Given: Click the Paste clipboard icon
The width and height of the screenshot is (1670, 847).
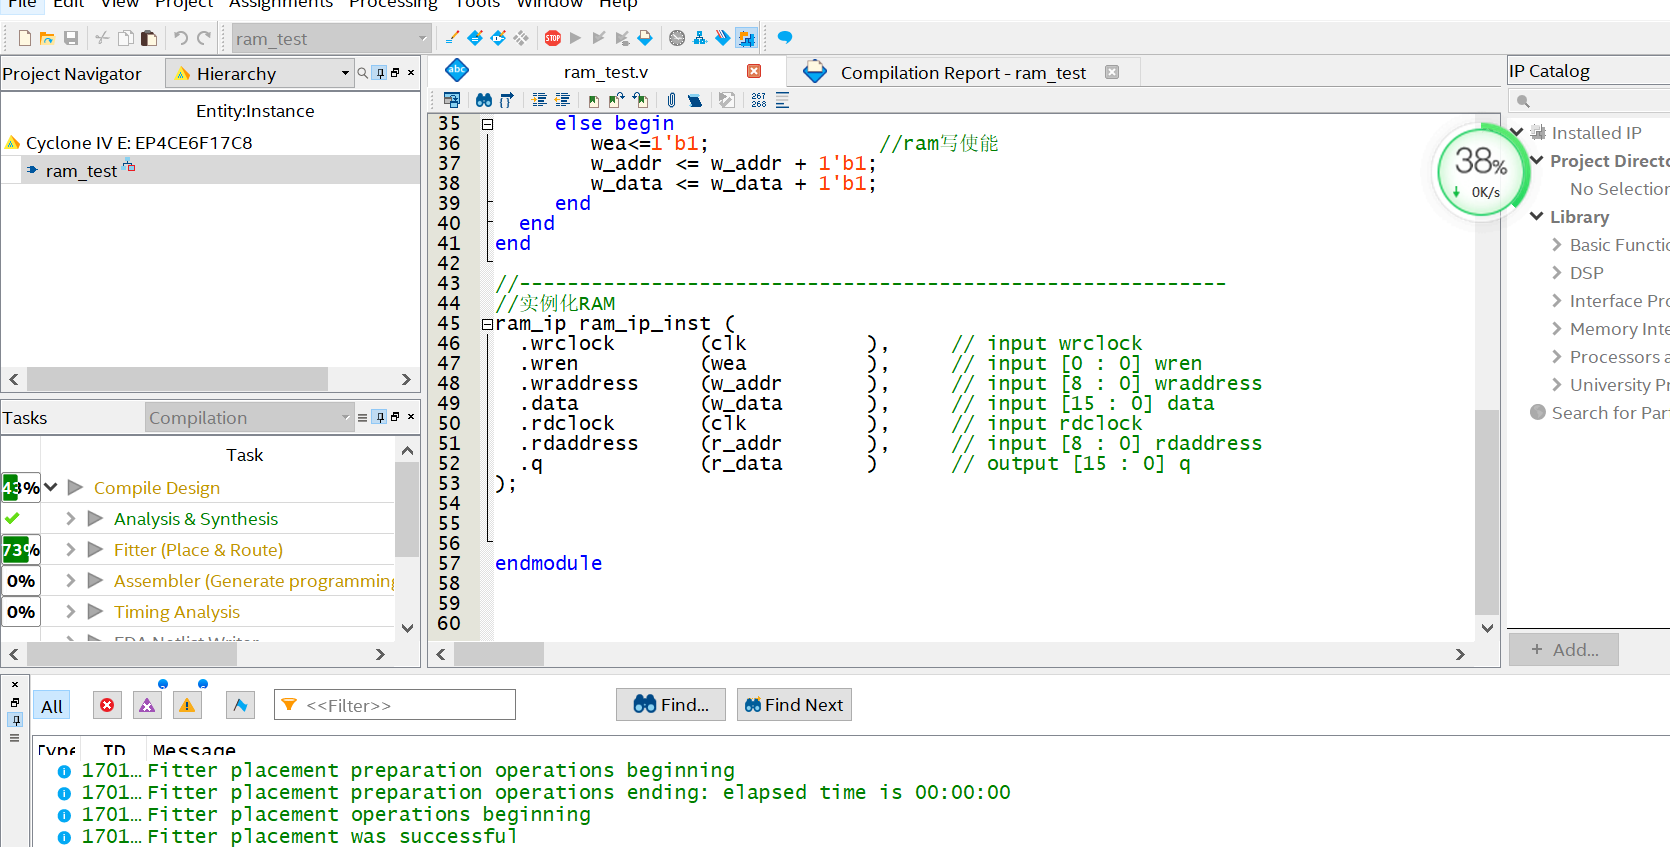Looking at the screenshot, I should click(x=149, y=38).
